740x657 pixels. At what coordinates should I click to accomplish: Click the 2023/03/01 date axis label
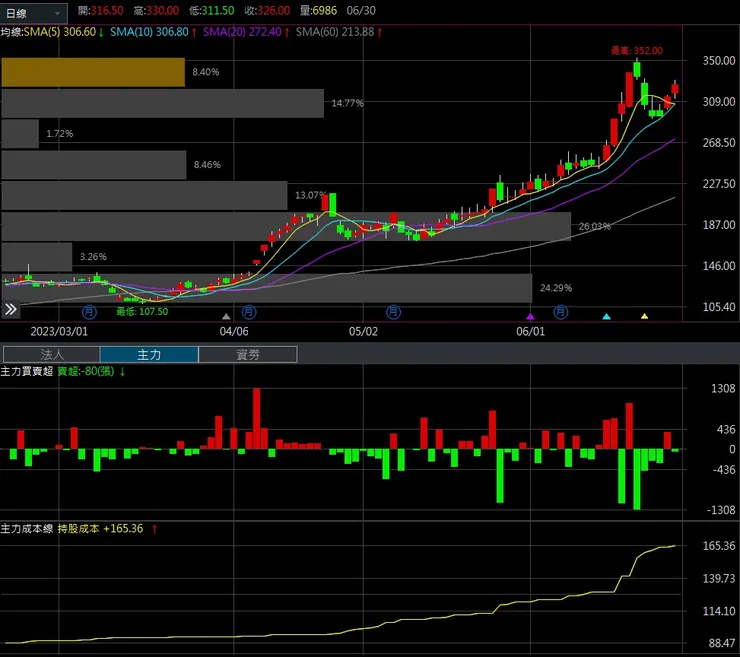coord(59,331)
